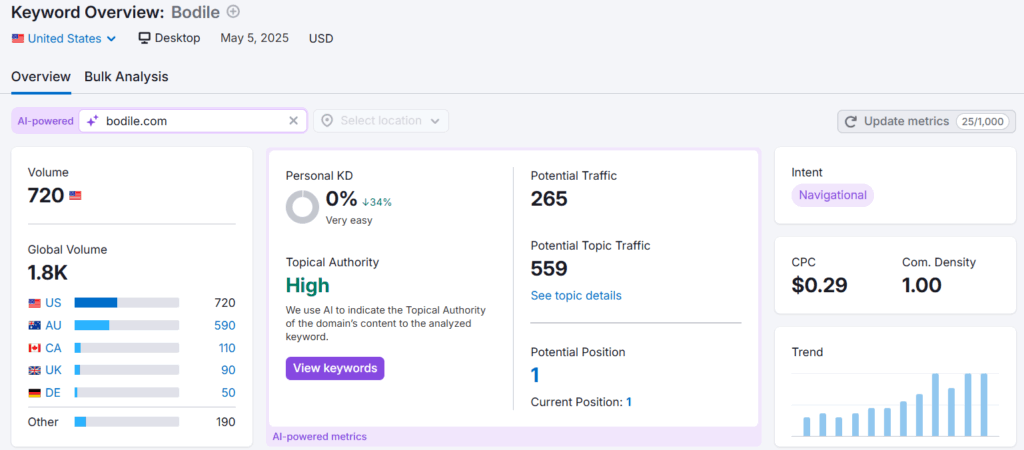Click the Australia flag icon
This screenshot has height=450, width=1024.
tap(35, 325)
